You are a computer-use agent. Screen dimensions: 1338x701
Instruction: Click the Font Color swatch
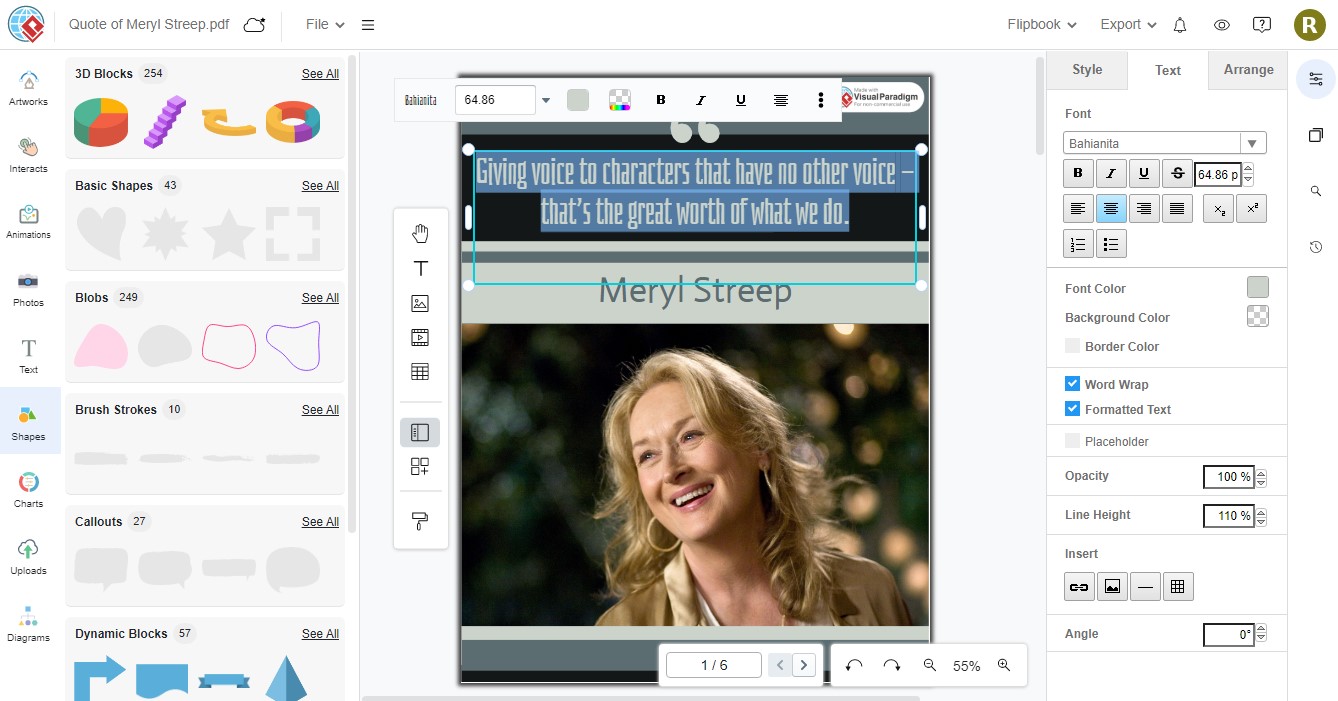pos(1257,288)
